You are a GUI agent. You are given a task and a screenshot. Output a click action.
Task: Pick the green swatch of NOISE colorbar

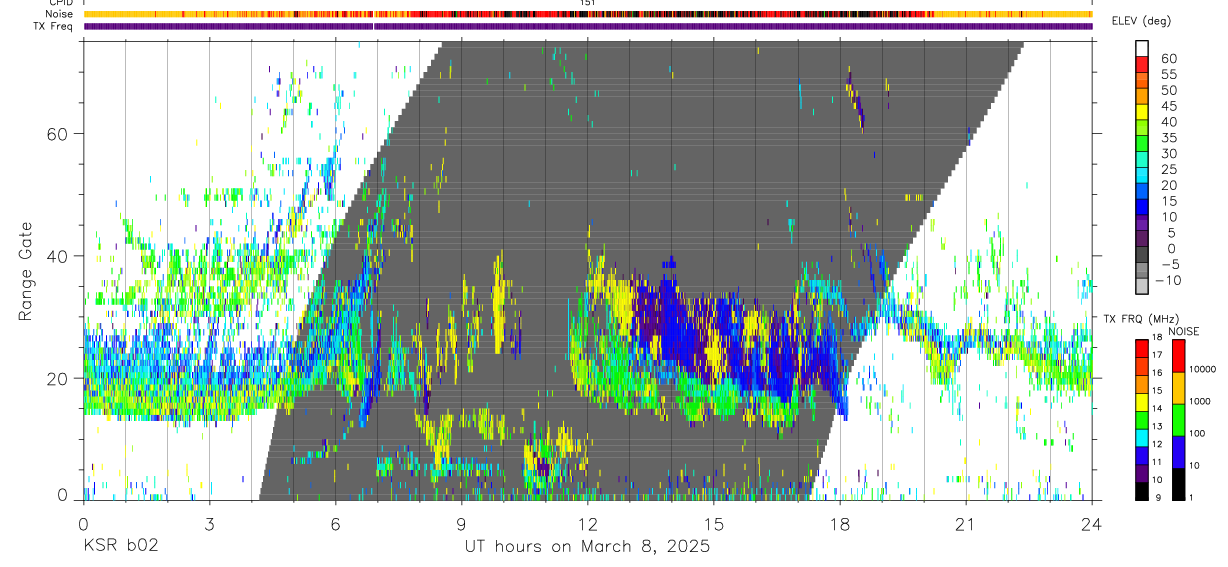coord(1178,419)
